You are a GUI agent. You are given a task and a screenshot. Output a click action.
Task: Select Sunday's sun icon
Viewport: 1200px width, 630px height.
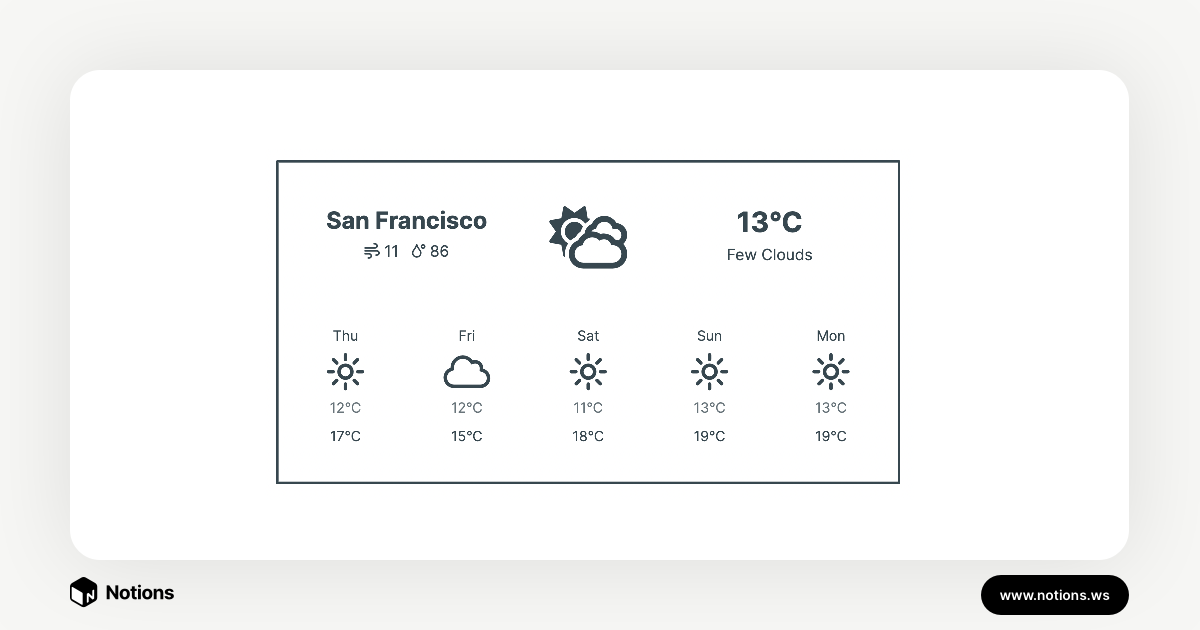(x=709, y=372)
